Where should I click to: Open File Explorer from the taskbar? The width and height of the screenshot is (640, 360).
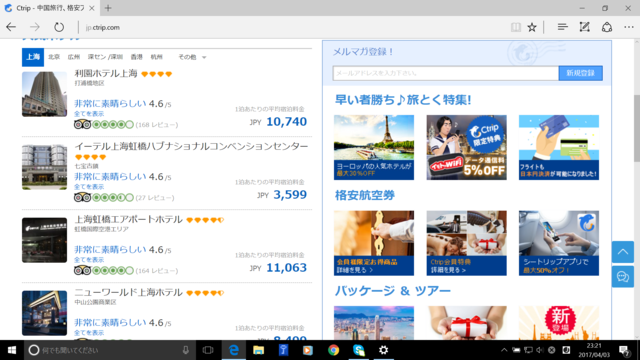tap(258, 350)
